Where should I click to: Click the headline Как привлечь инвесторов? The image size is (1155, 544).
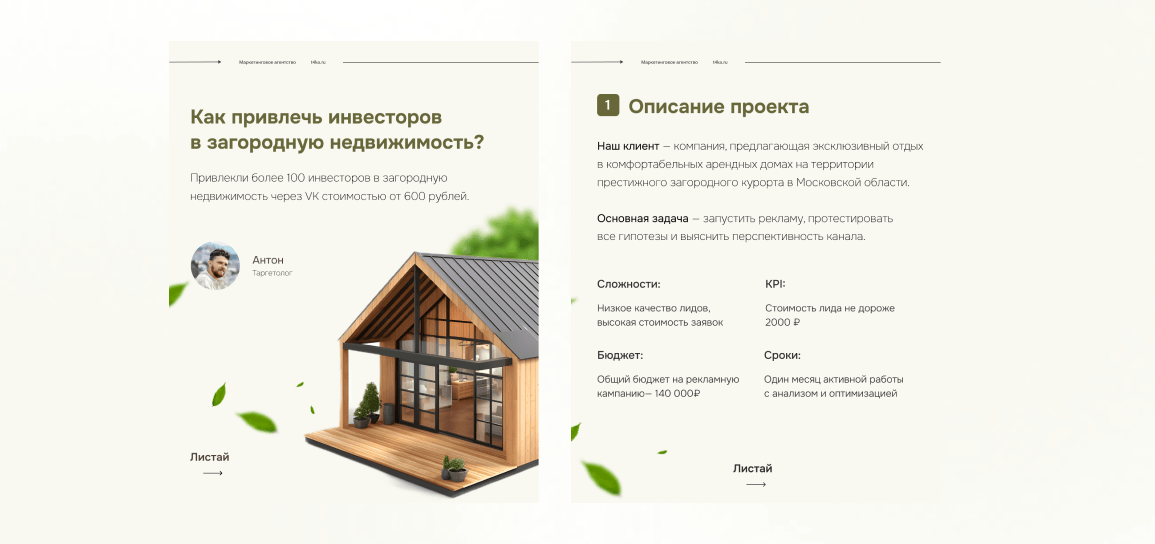[x=317, y=117]
